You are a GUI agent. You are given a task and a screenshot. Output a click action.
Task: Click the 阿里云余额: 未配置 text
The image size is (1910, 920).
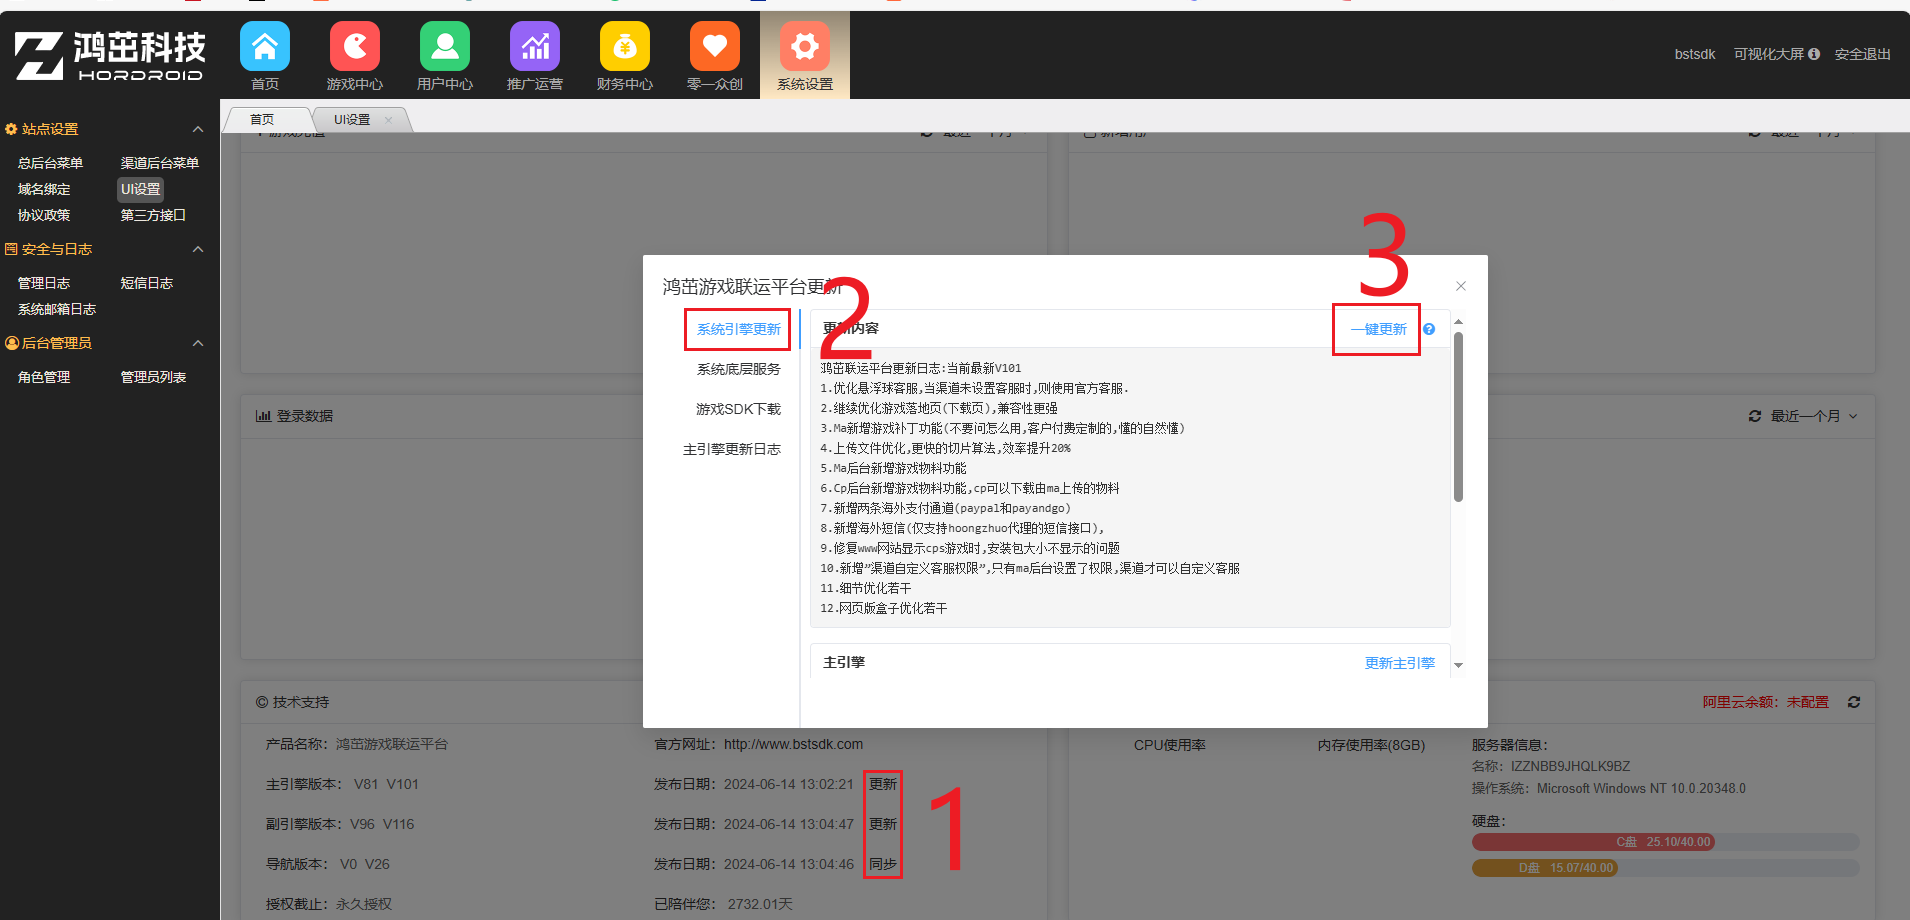(1765, 702)
